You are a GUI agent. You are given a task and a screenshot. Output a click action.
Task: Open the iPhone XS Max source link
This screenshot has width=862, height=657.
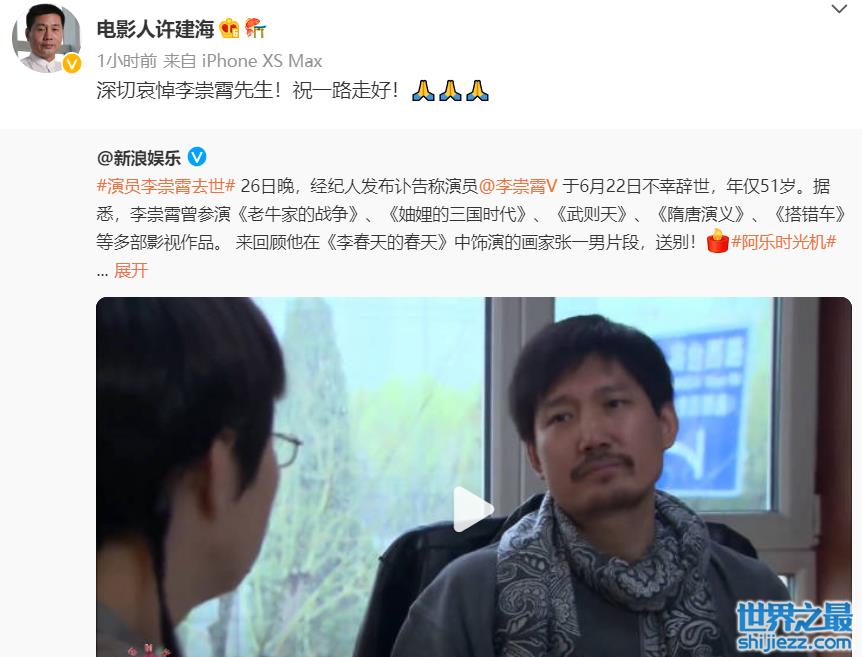tap(262, 60)
